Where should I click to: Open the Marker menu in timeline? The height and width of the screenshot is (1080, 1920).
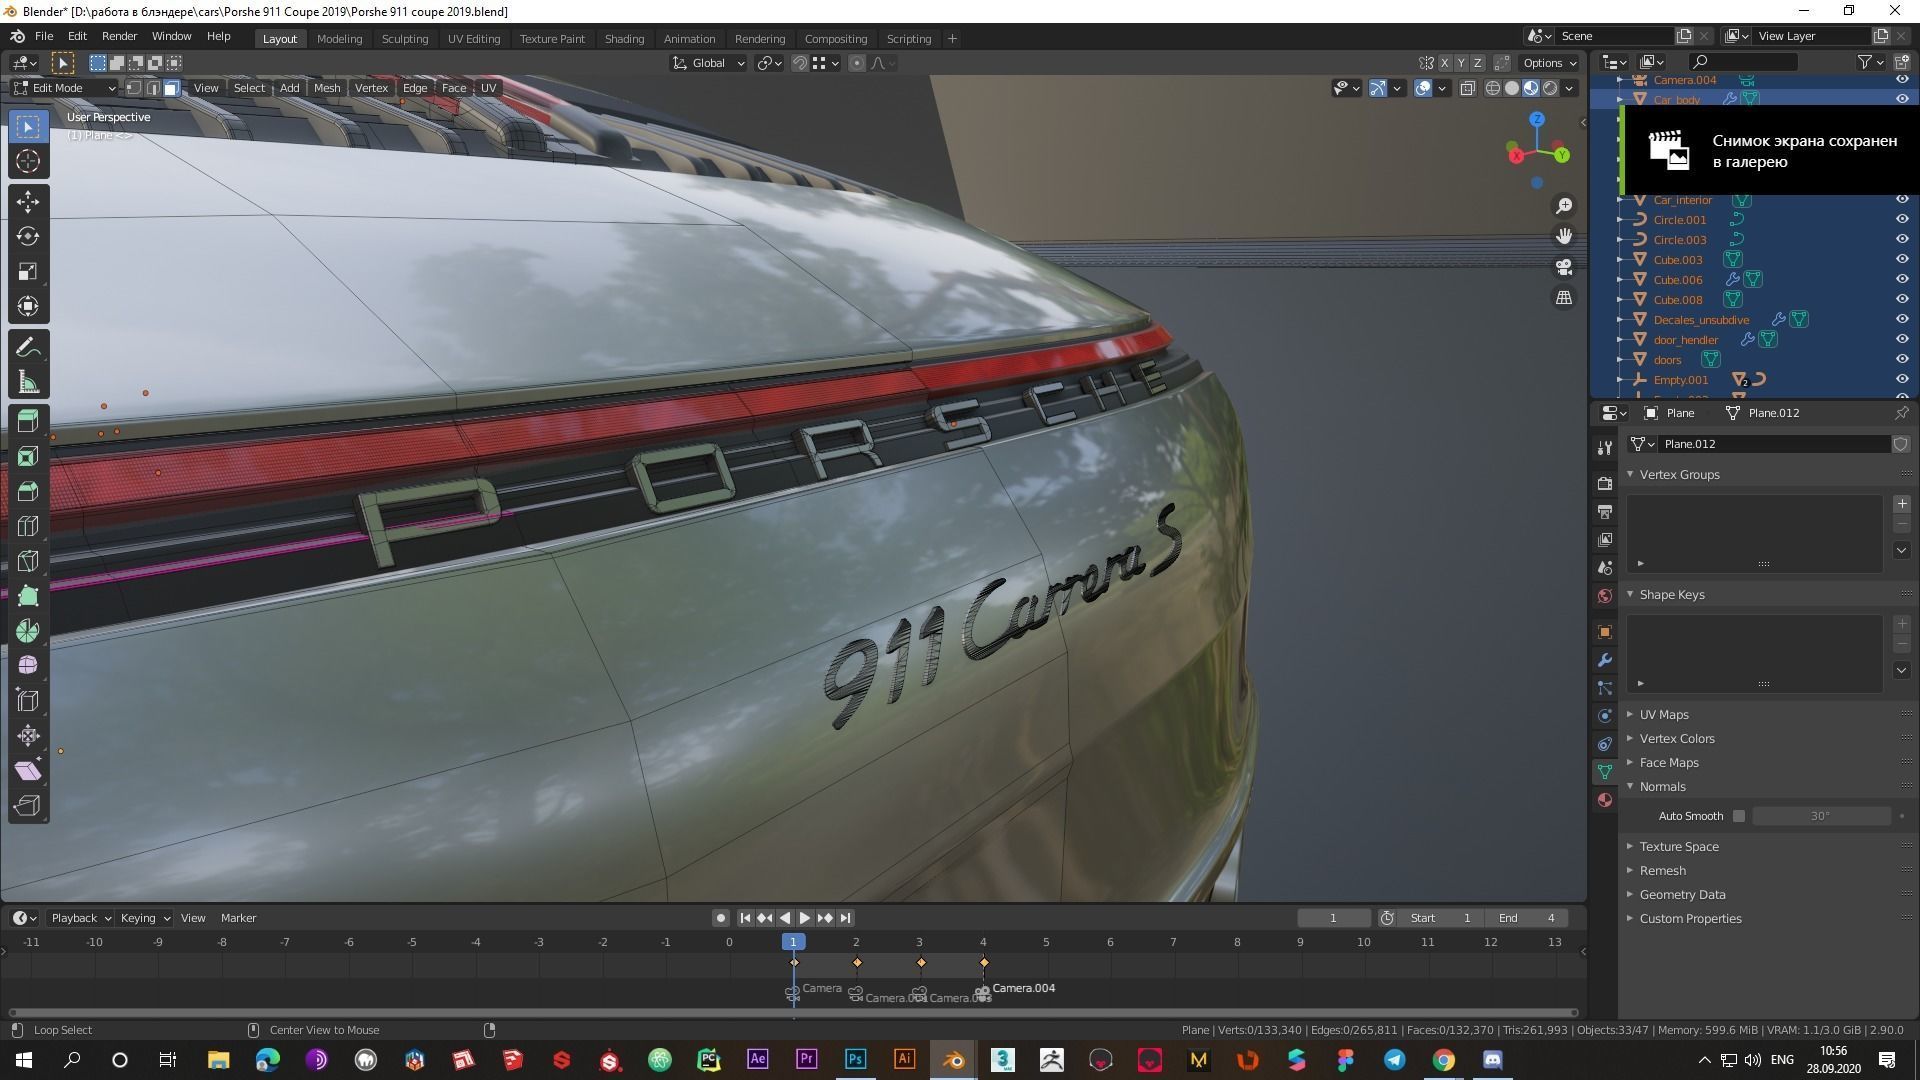coord(238,918)
